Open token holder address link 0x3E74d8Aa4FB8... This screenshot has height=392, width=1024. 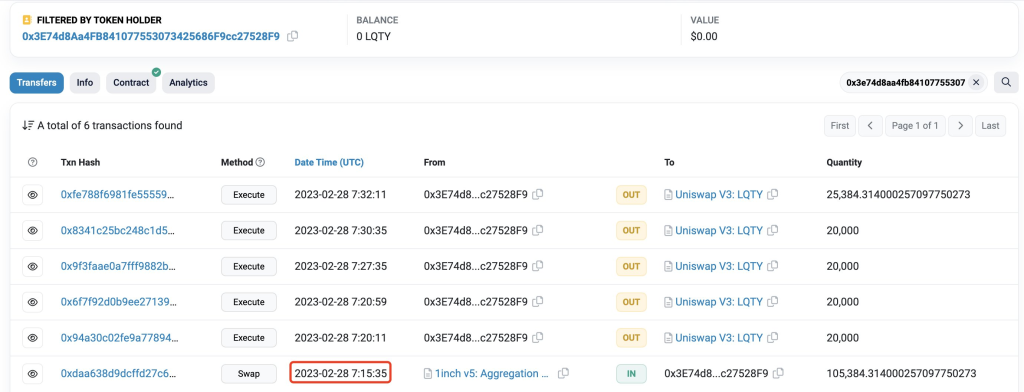point(151,37)
